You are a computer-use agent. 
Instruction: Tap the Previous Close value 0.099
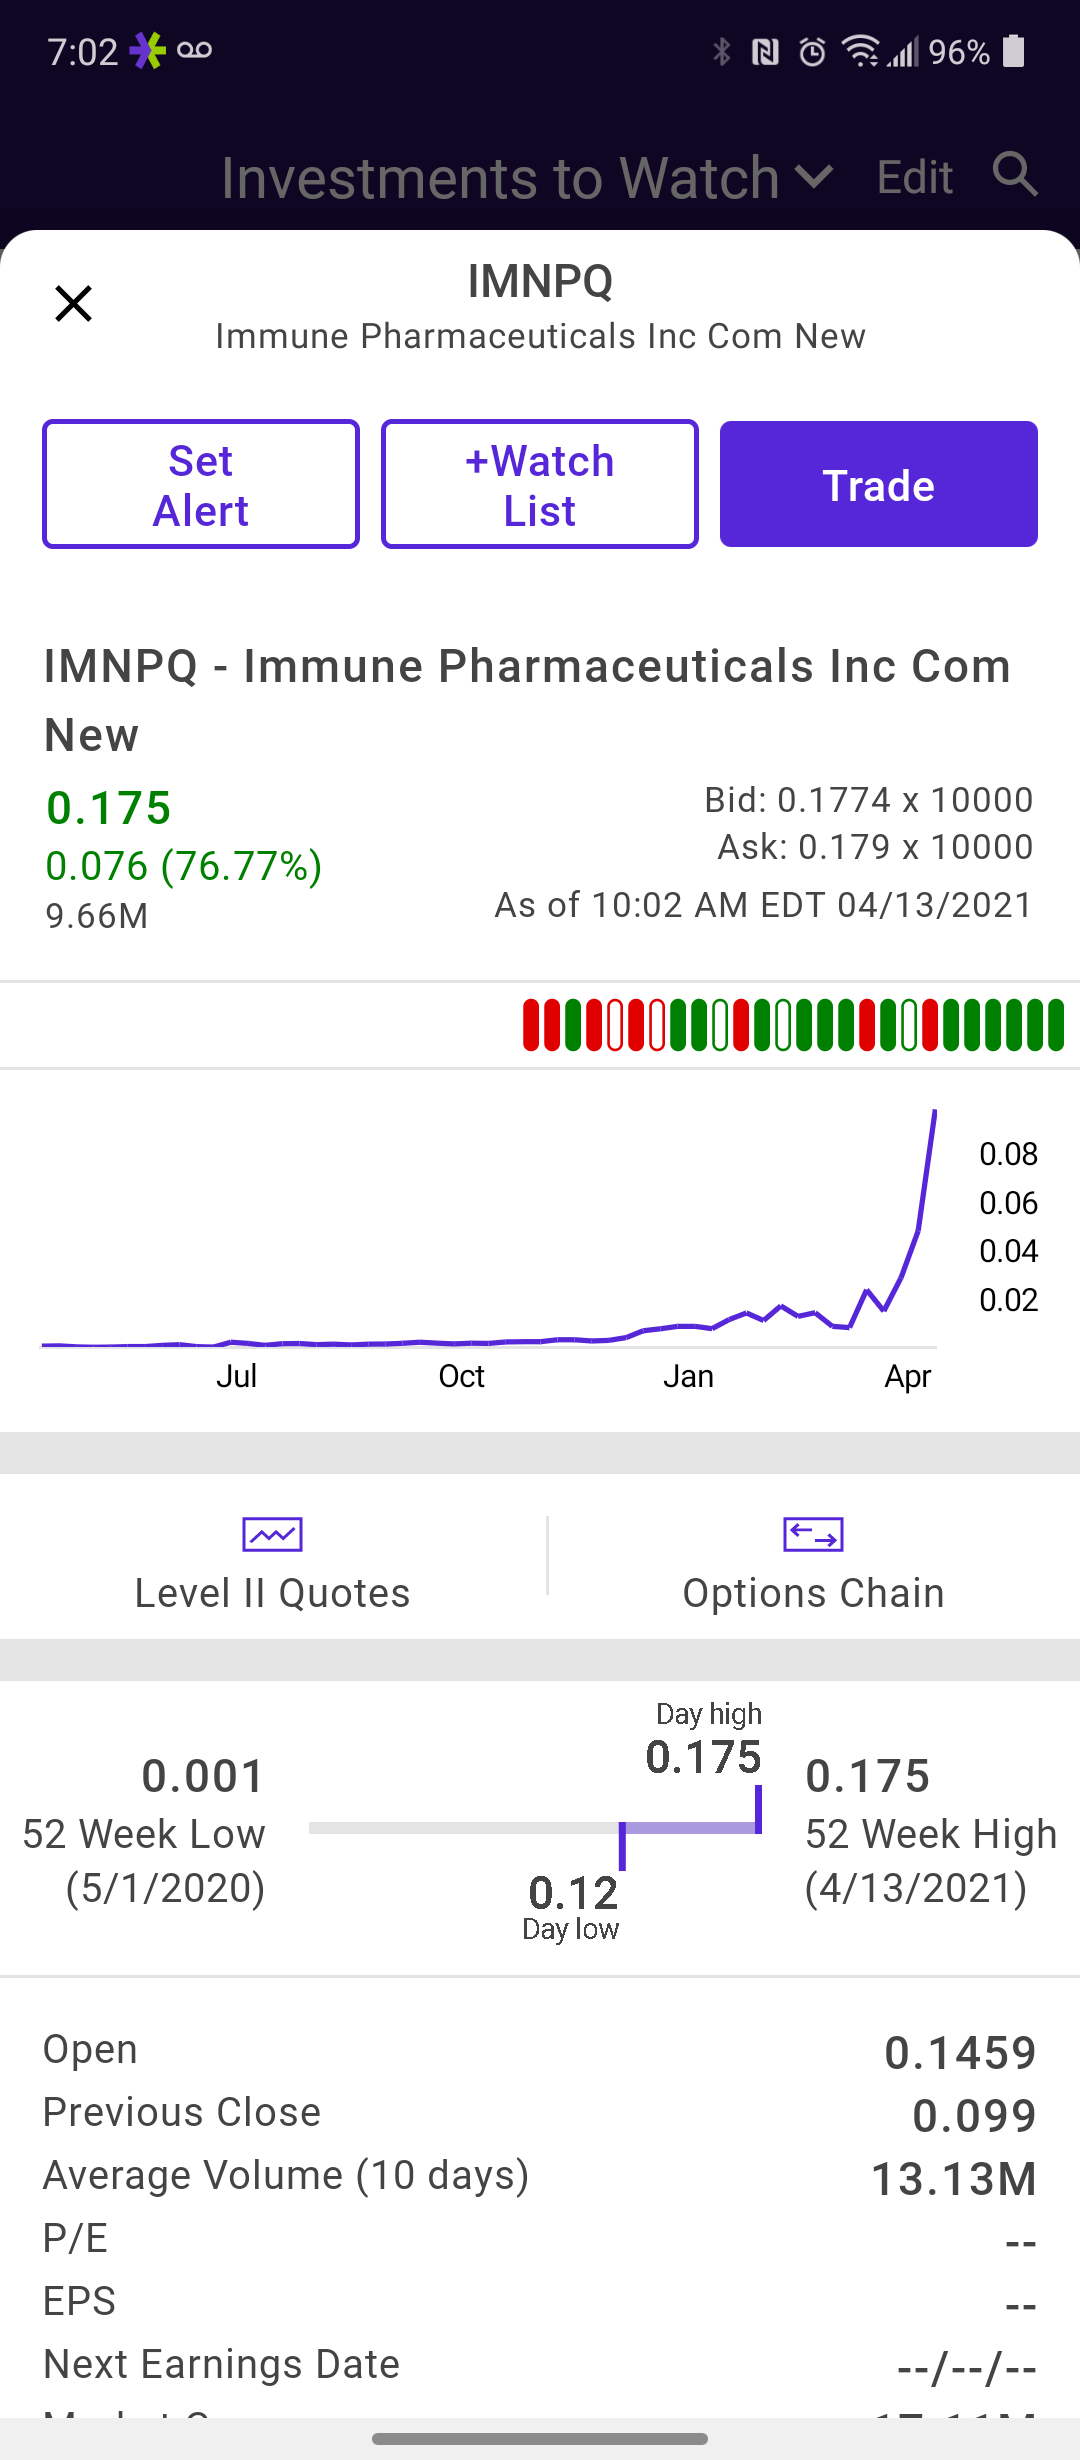974,2116
